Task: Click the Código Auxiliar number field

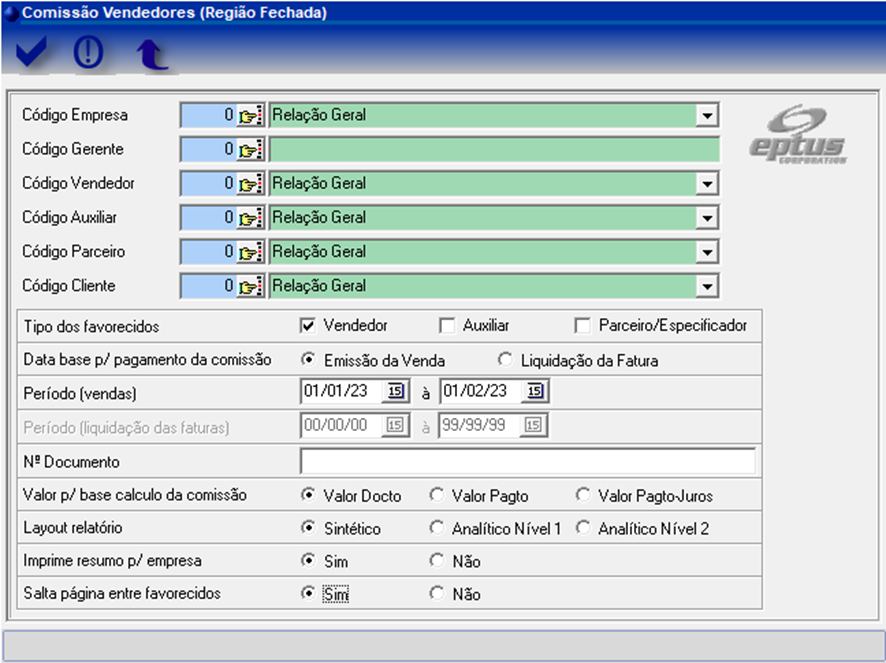Action: coord(209,218)
